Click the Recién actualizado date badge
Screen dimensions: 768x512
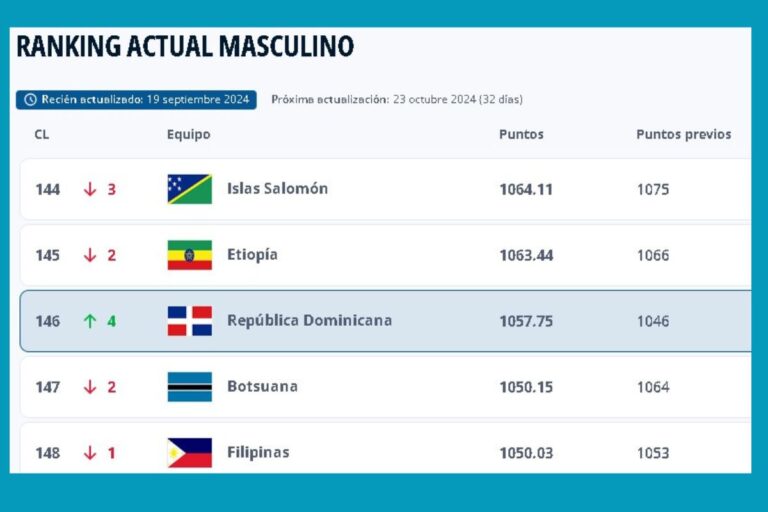(136, 100)
